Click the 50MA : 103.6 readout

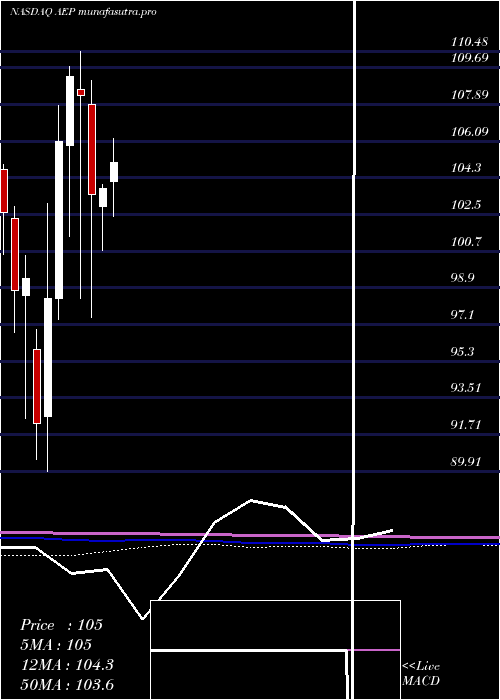tap(67, 684)
